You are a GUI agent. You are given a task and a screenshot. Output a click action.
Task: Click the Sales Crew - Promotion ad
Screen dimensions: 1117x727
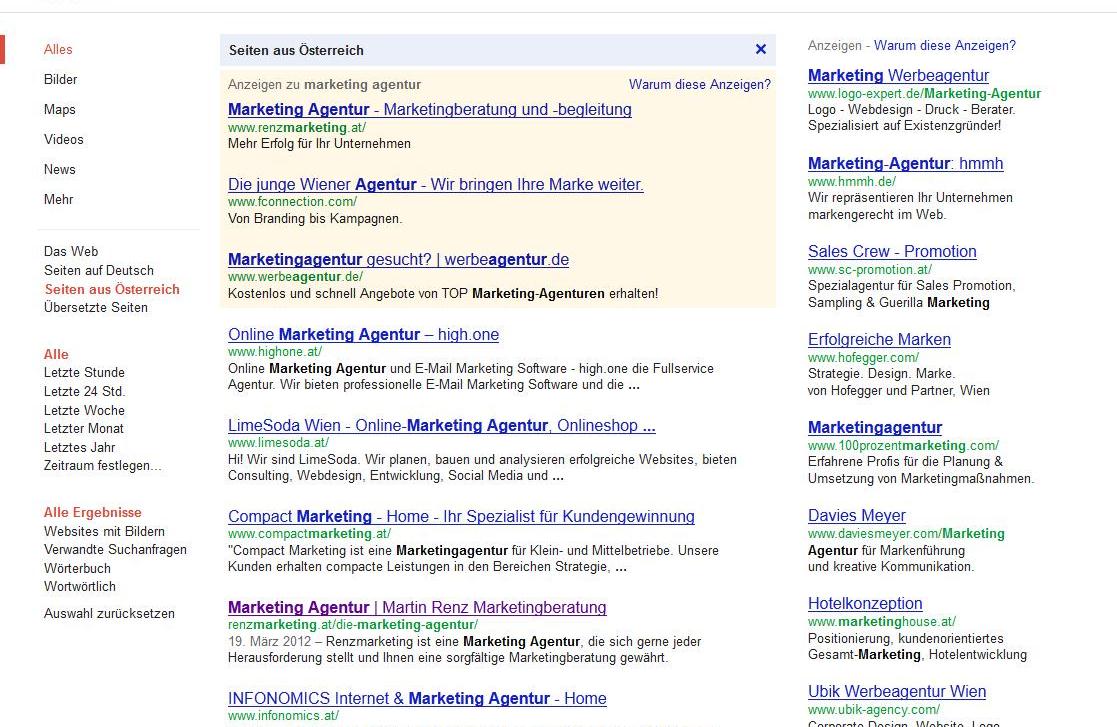click(892, 251)
